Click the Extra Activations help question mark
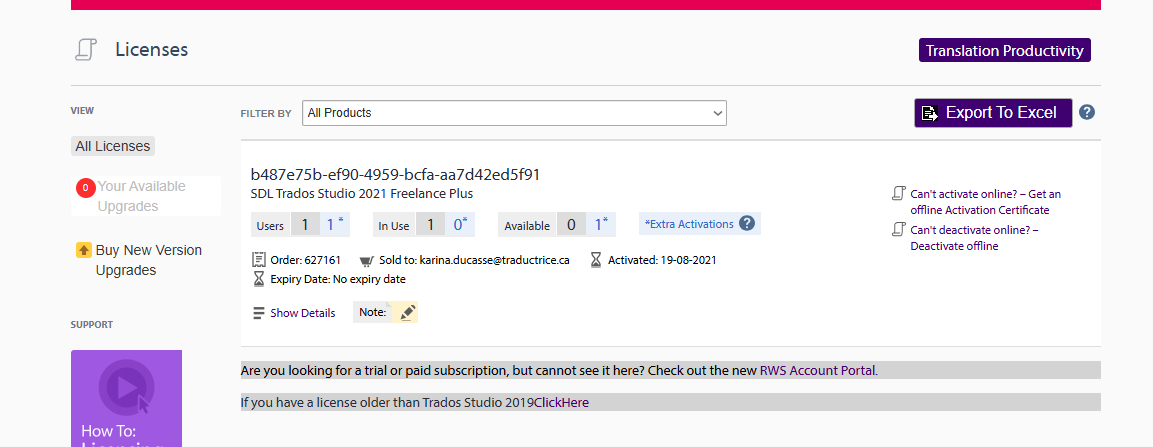This screenshot has height=447, width=1153. (x=747, y=224)
